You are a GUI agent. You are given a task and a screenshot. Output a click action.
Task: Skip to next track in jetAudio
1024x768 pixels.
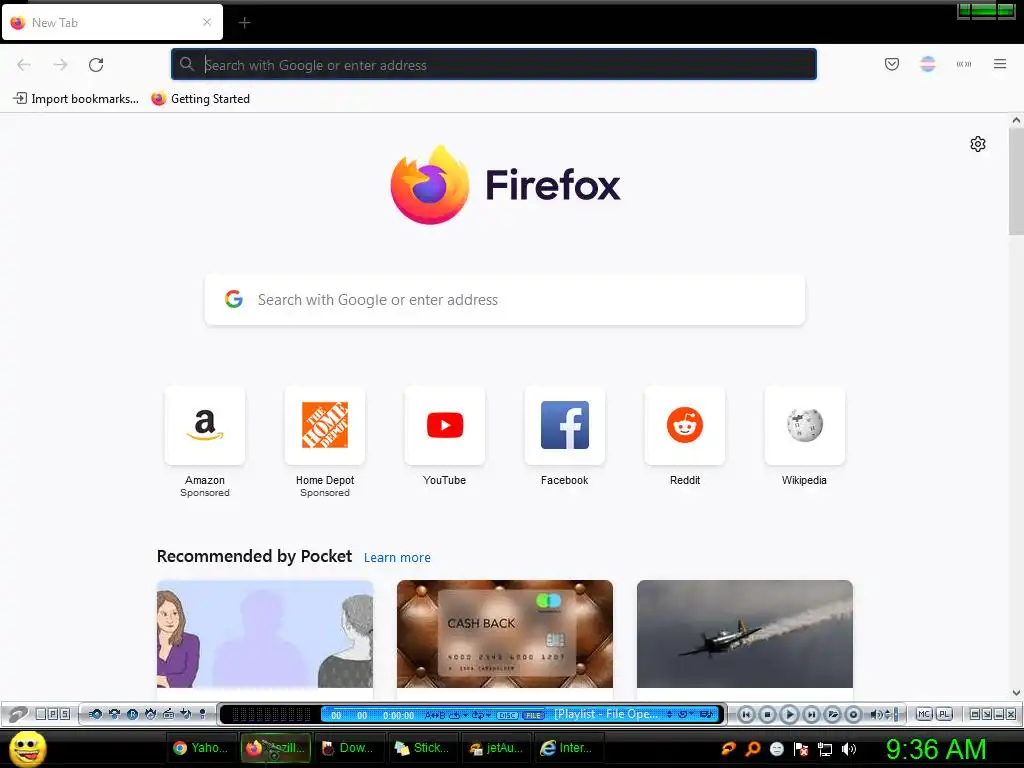point(810,714)
